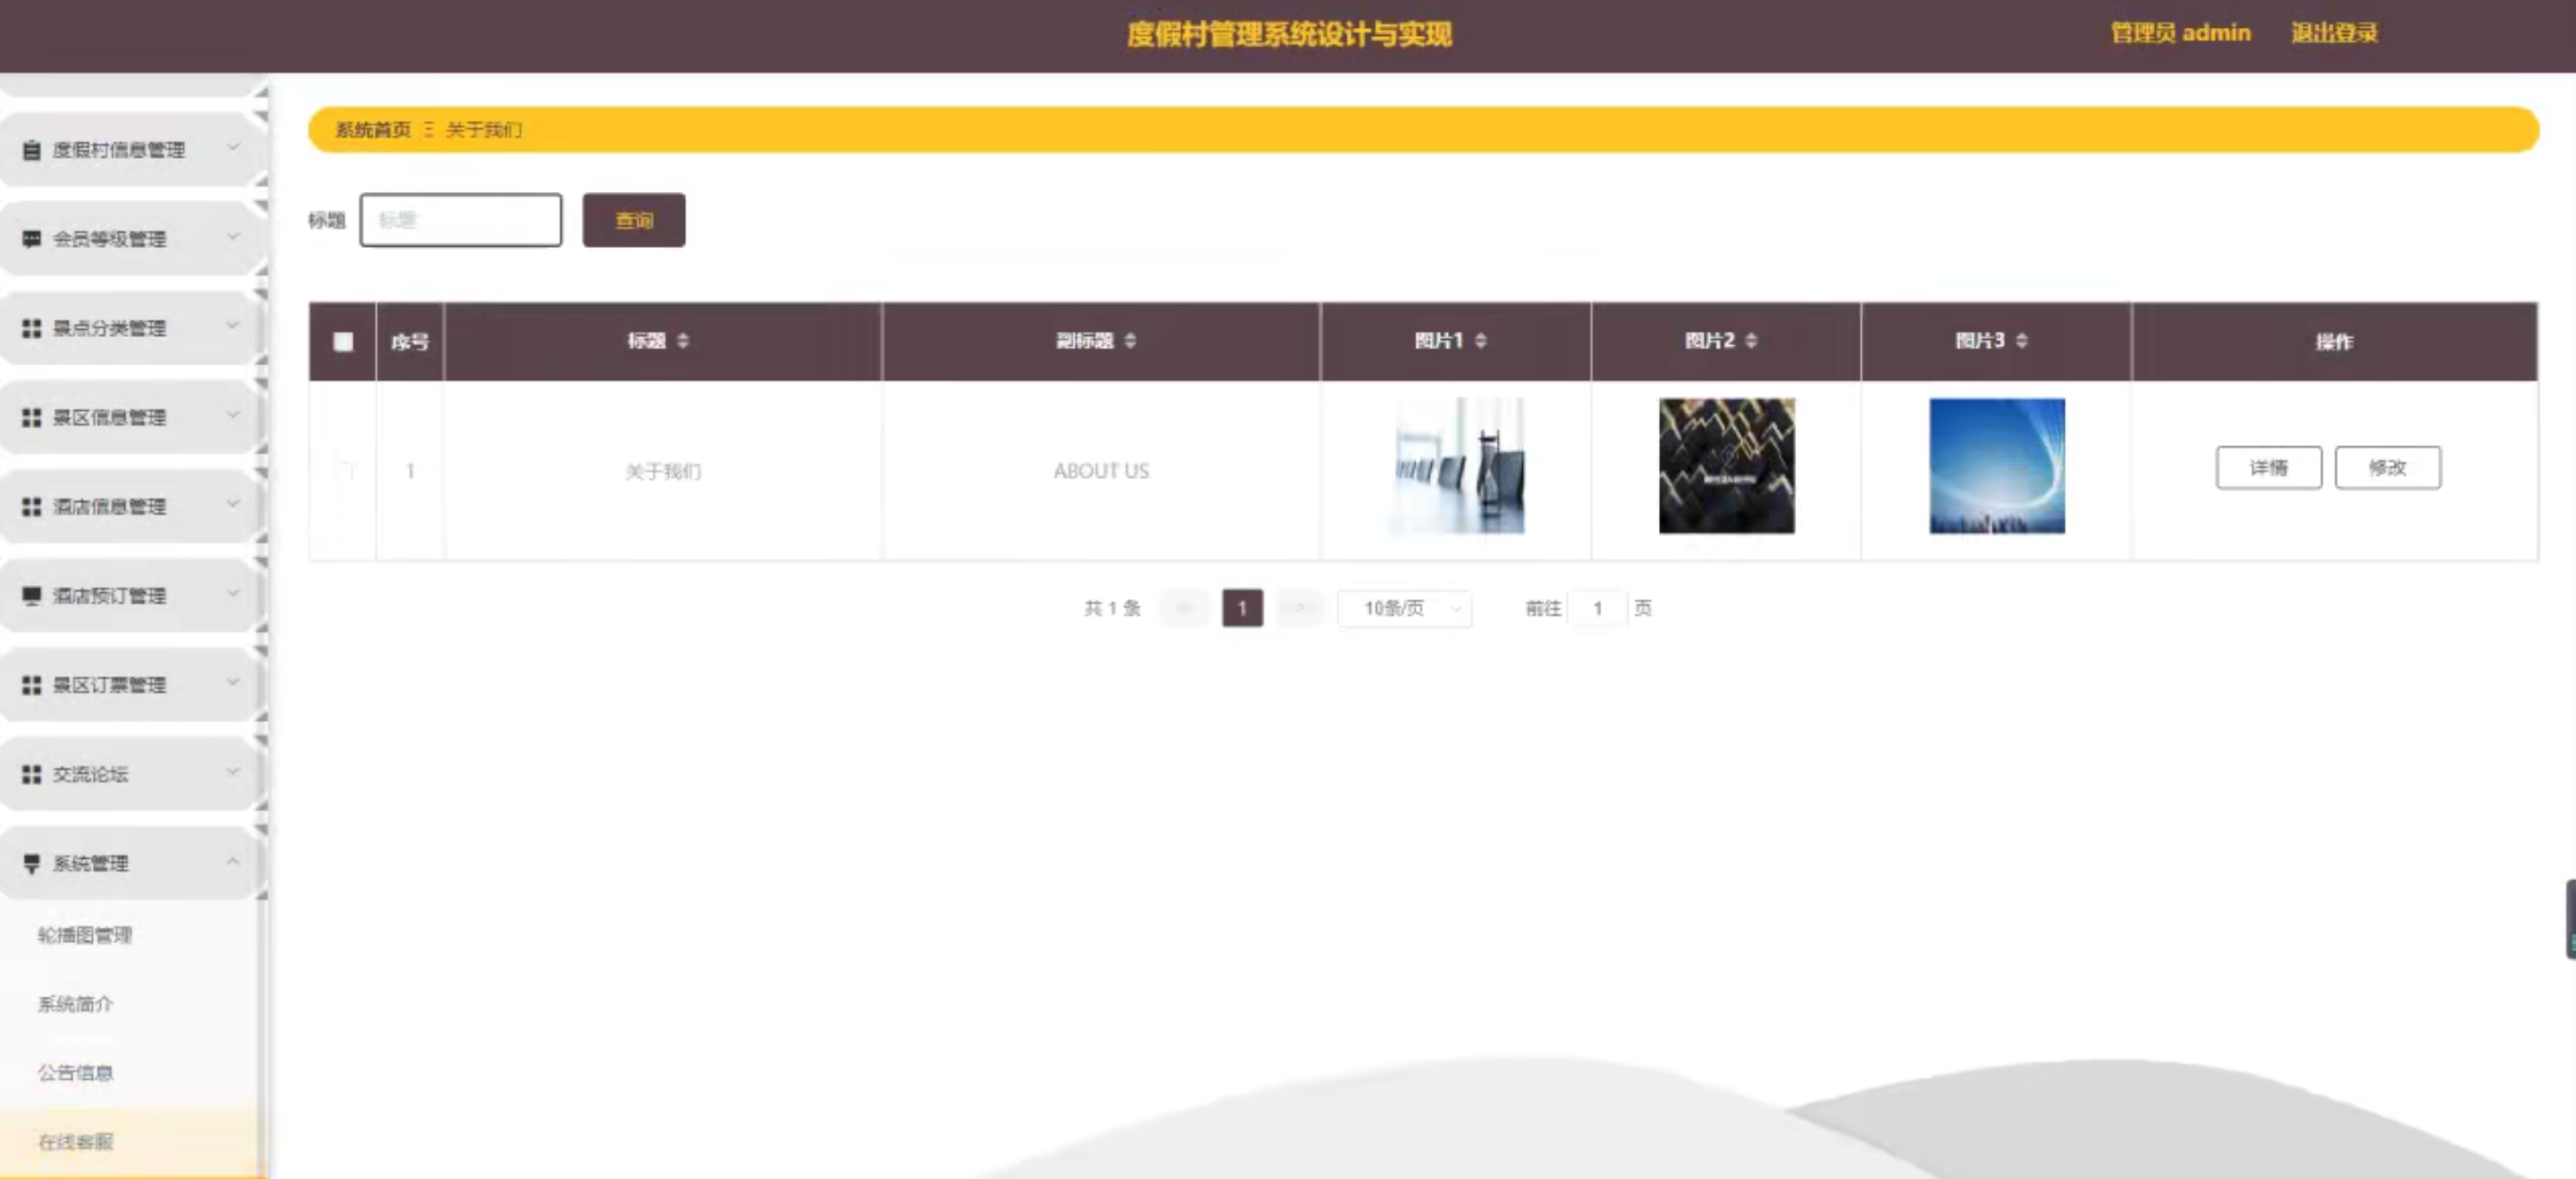Viewport: 2576px width, 1179px height.
Task: Collapse the 系统管理 menu chevron
Action: click(x=233, y=861)
